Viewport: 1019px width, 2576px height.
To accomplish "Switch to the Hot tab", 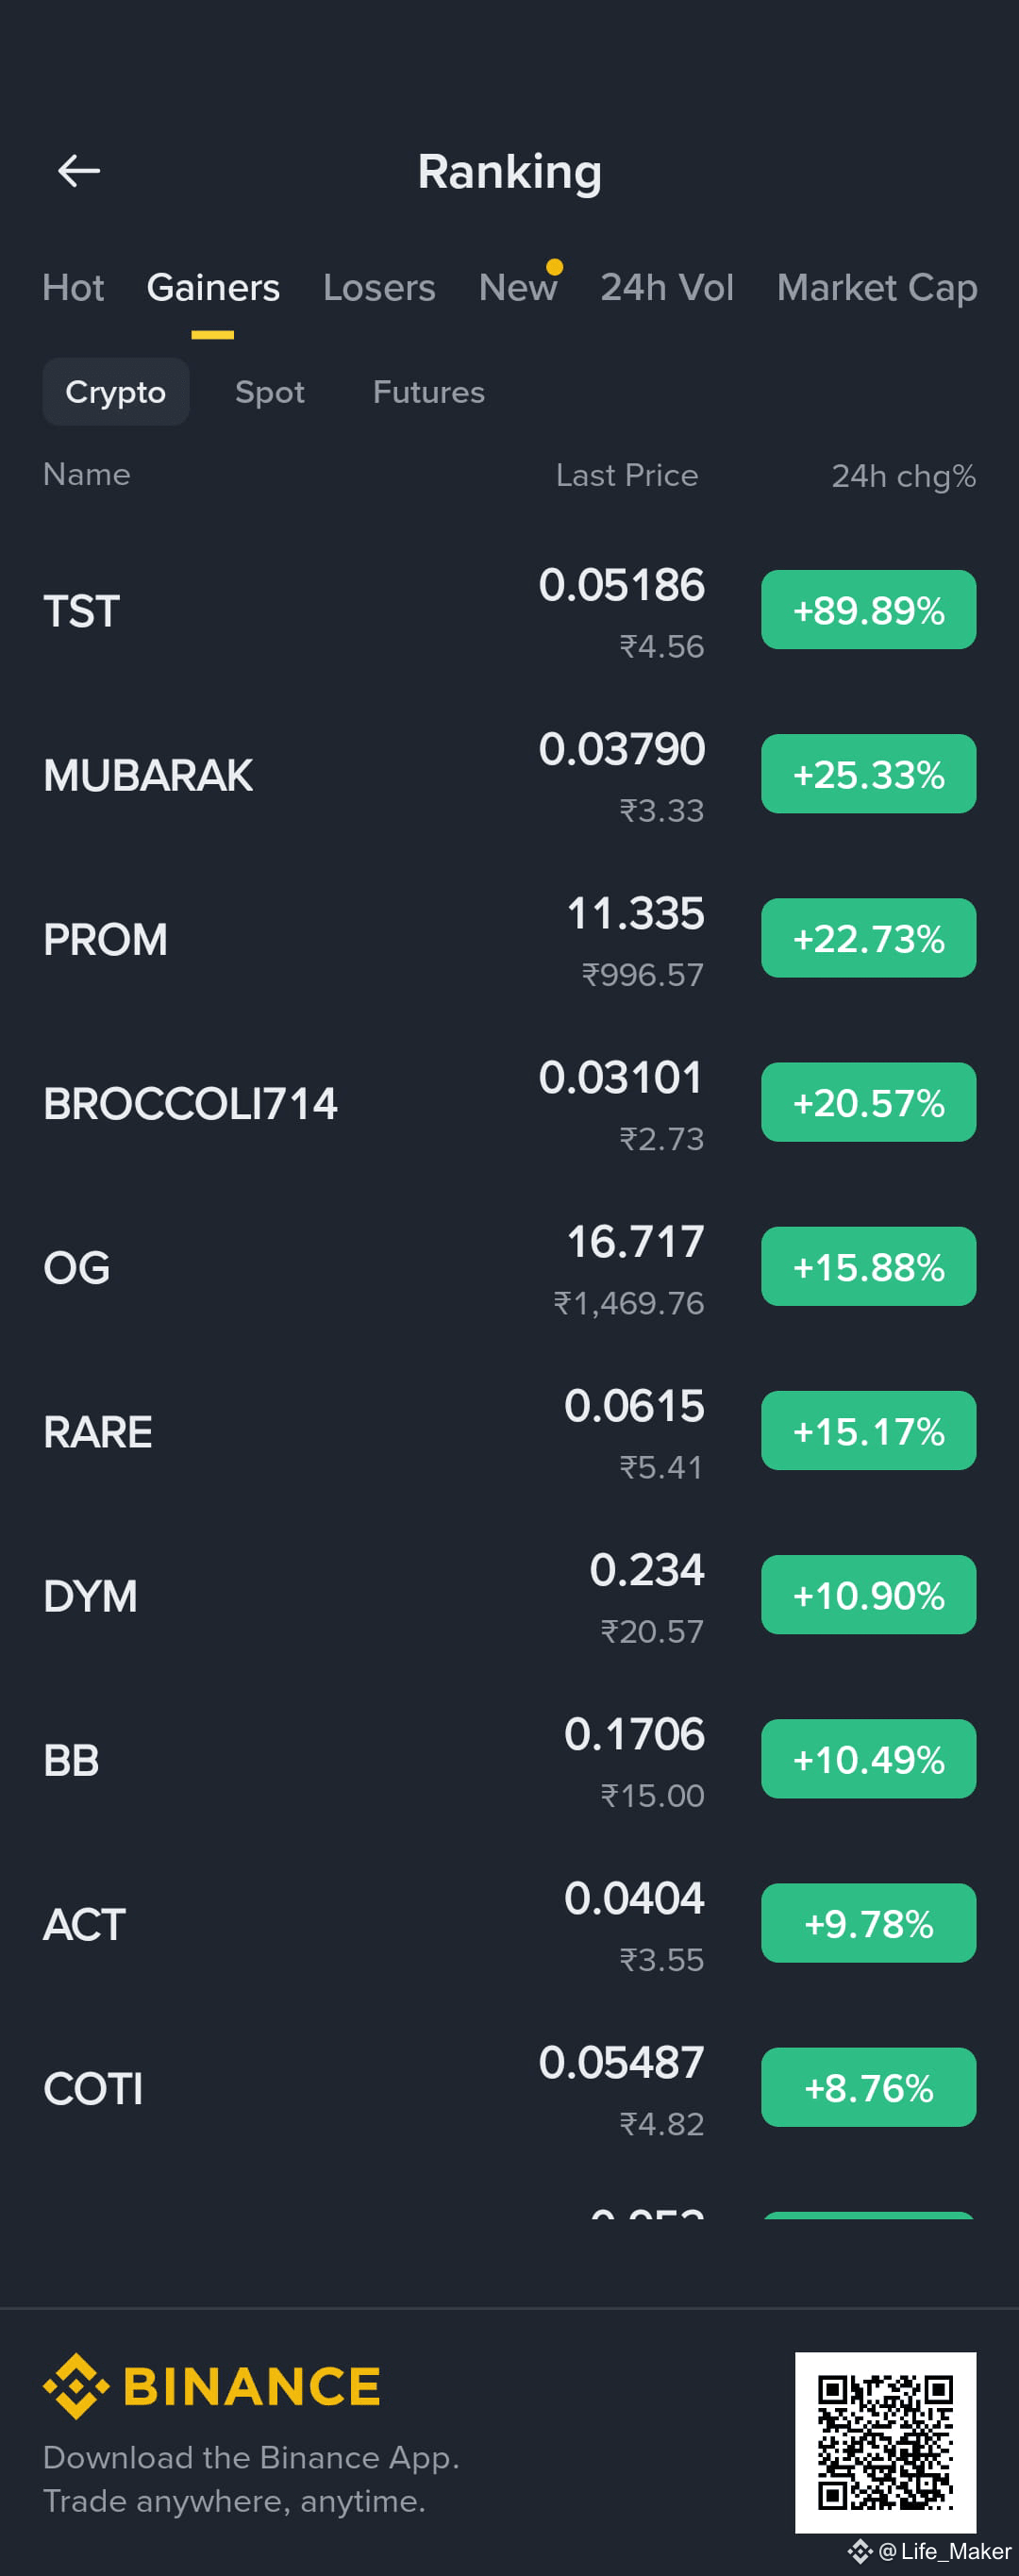I will 73,288.
